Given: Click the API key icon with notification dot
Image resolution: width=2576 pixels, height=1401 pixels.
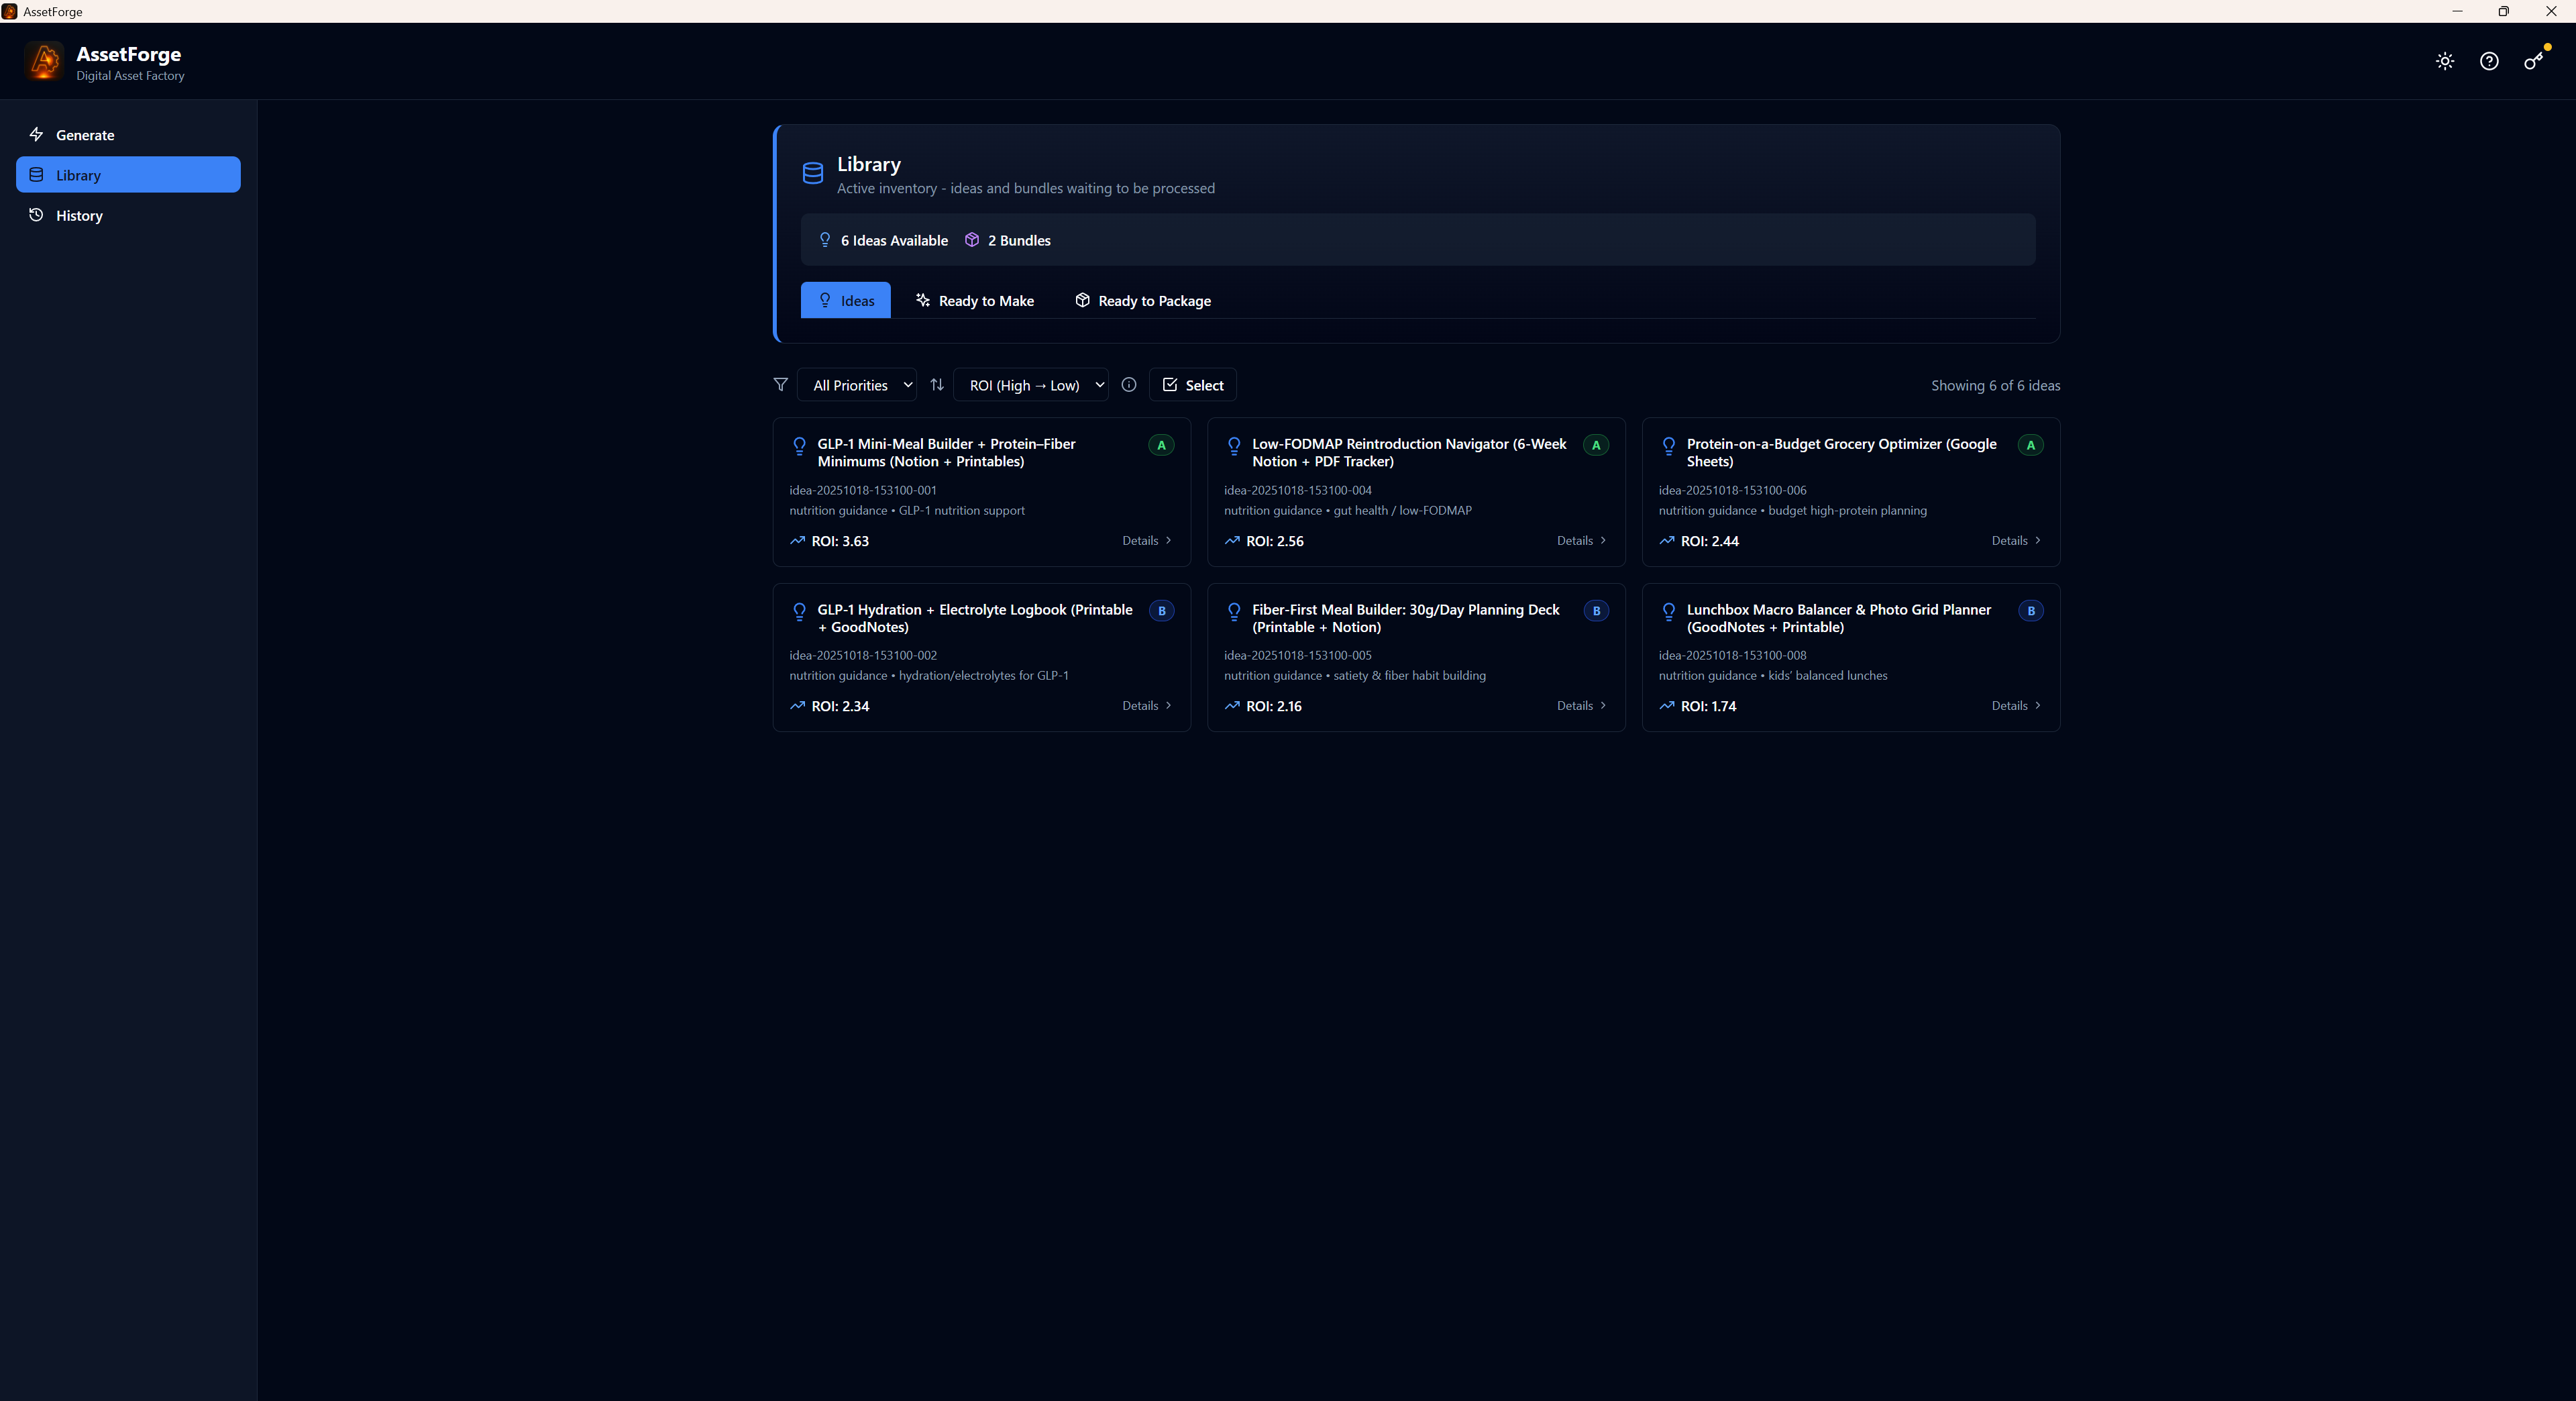Looking at the screenshot, I should pyautogui.click(x=2534, y=61).
